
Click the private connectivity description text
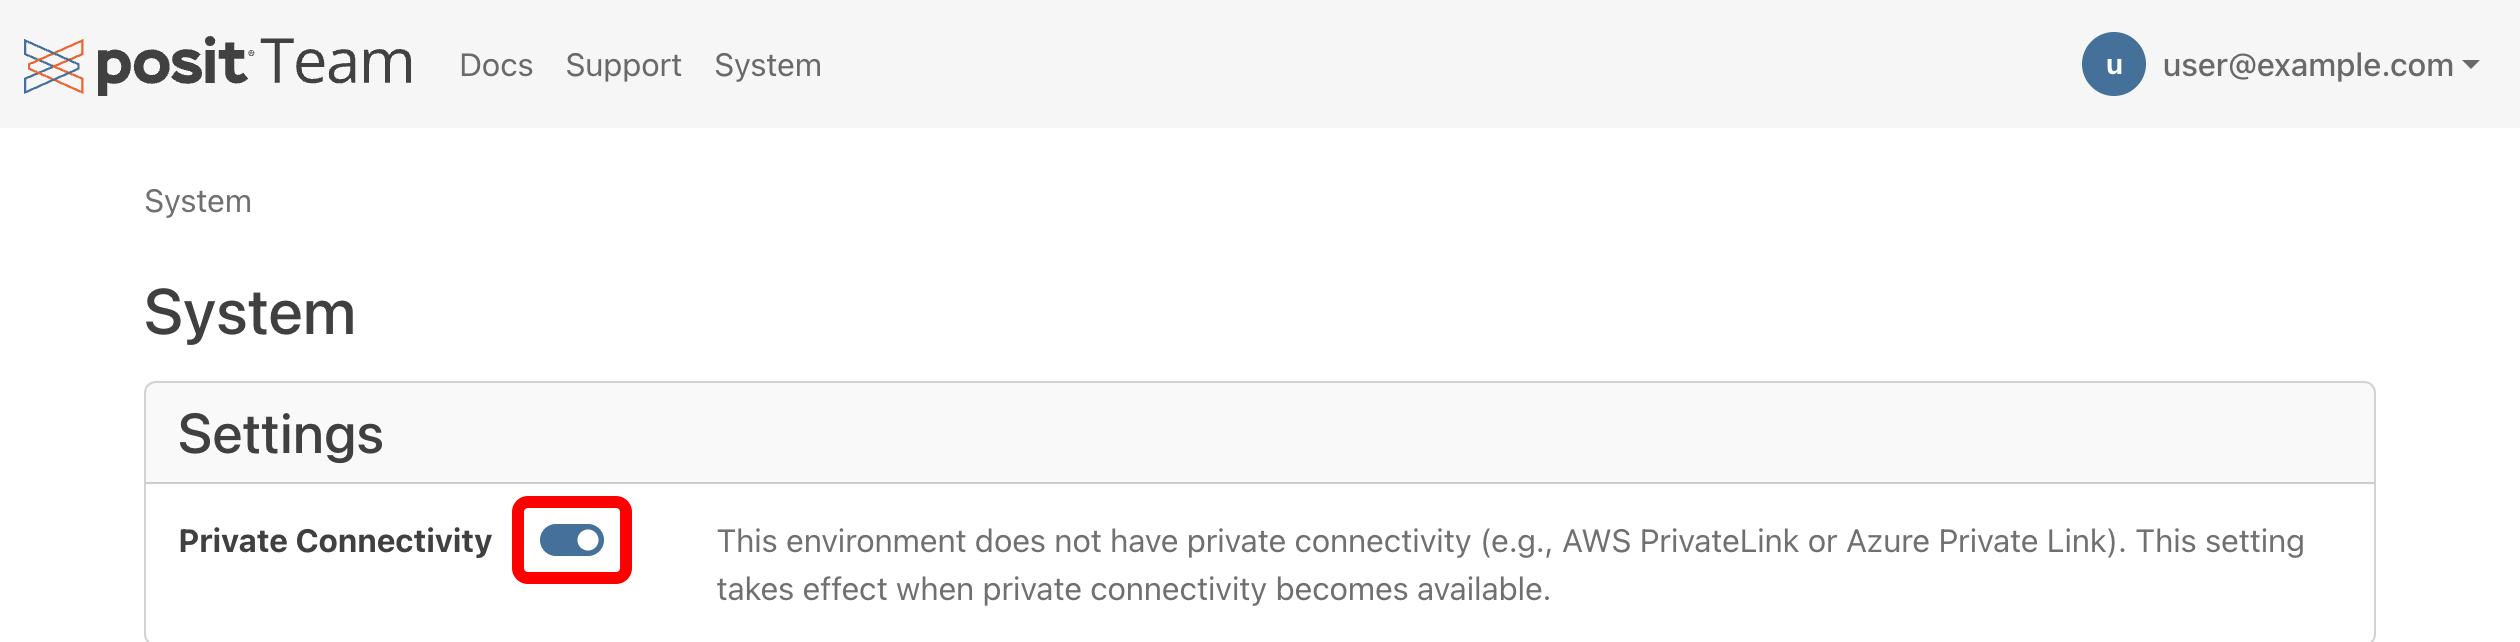tap(1094, 541)
